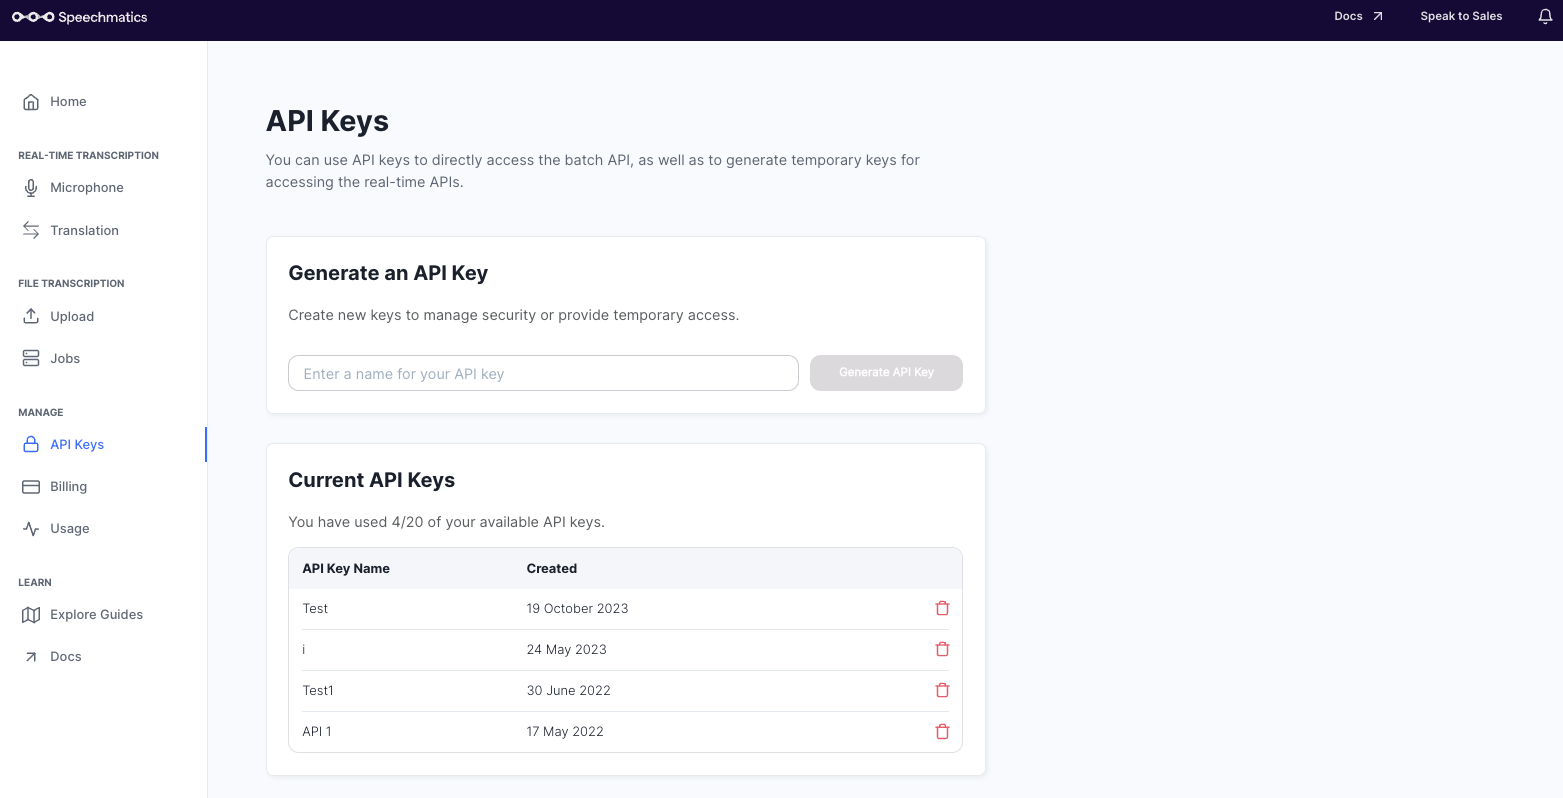This screenshot has width=1563, height=798.
Task: Select API Keys in sidebar
Action: [x=76, y=445]
